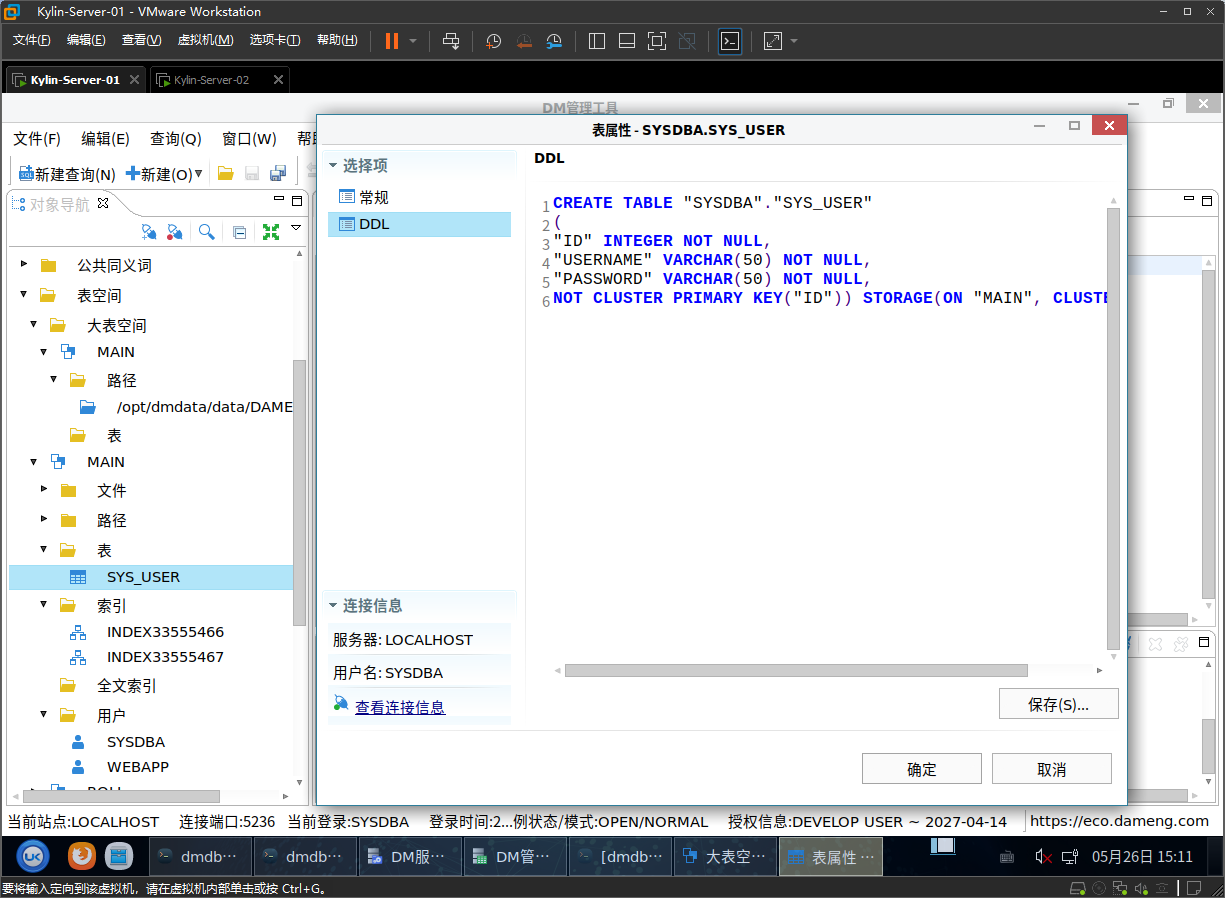Click the 确定 button
The height and width of the screenshot is (898, 1225).
click(922, 769)
